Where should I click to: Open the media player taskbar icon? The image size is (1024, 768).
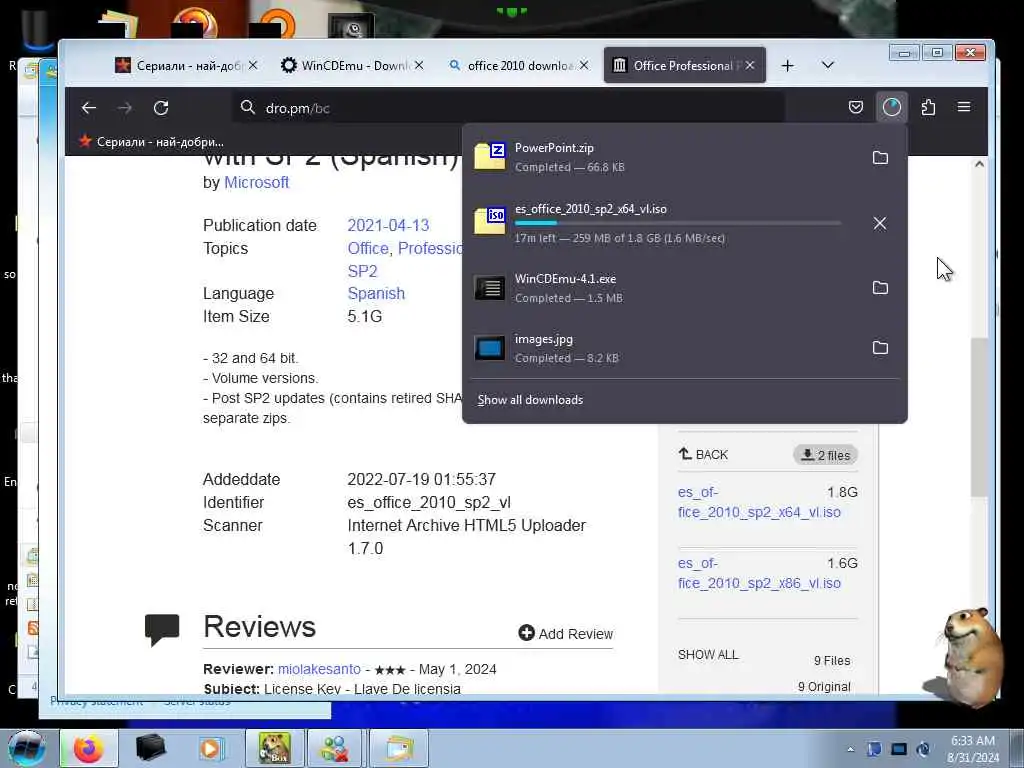tap(210, 748)
